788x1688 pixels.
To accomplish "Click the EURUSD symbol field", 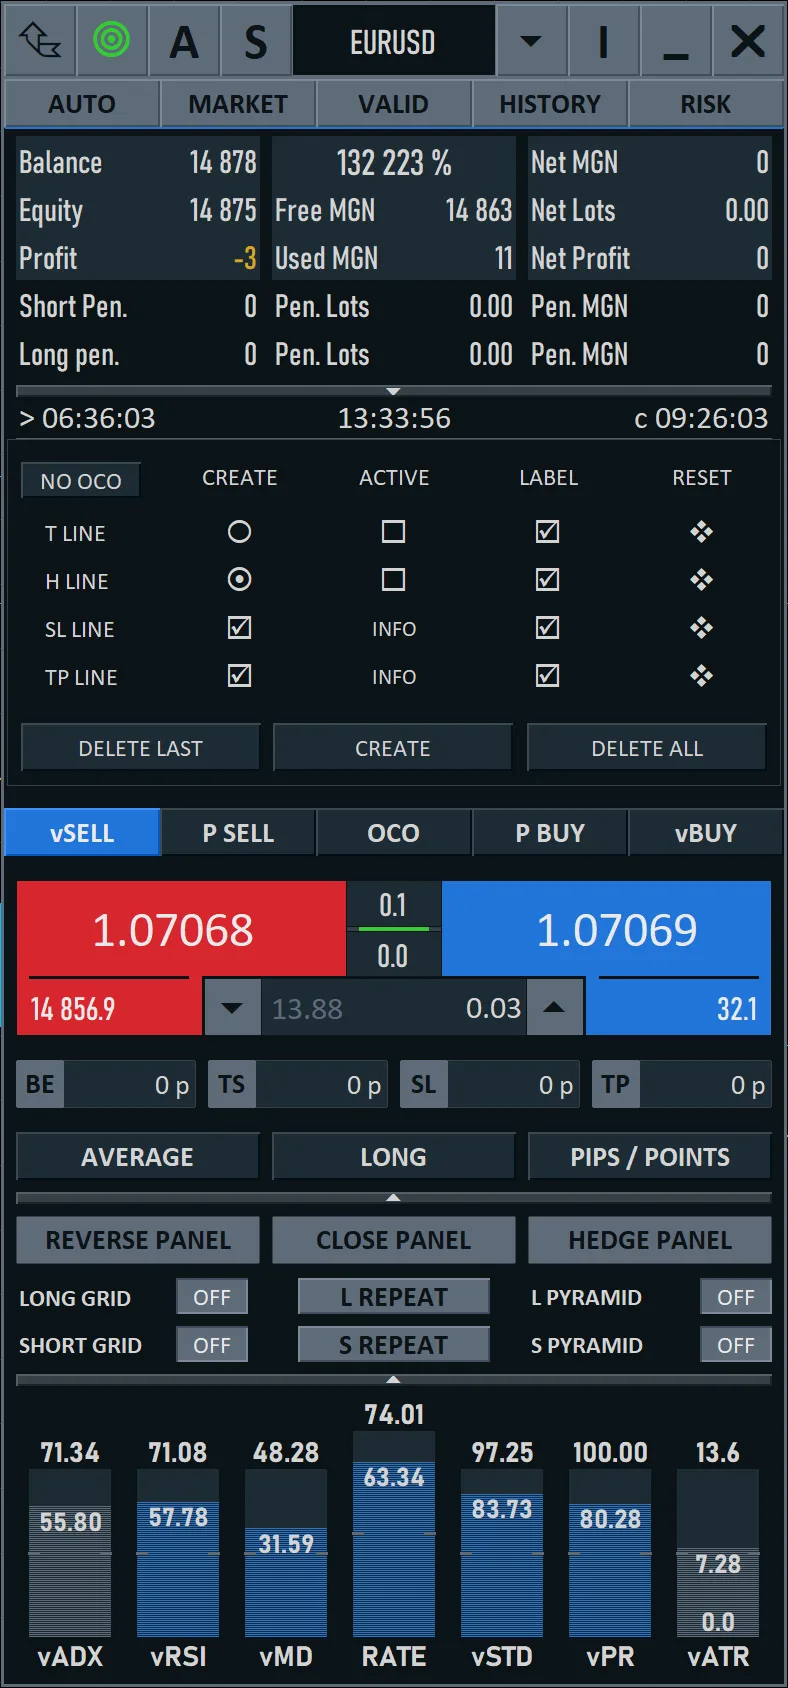I will pyautogui.click(x=393, y=41).
